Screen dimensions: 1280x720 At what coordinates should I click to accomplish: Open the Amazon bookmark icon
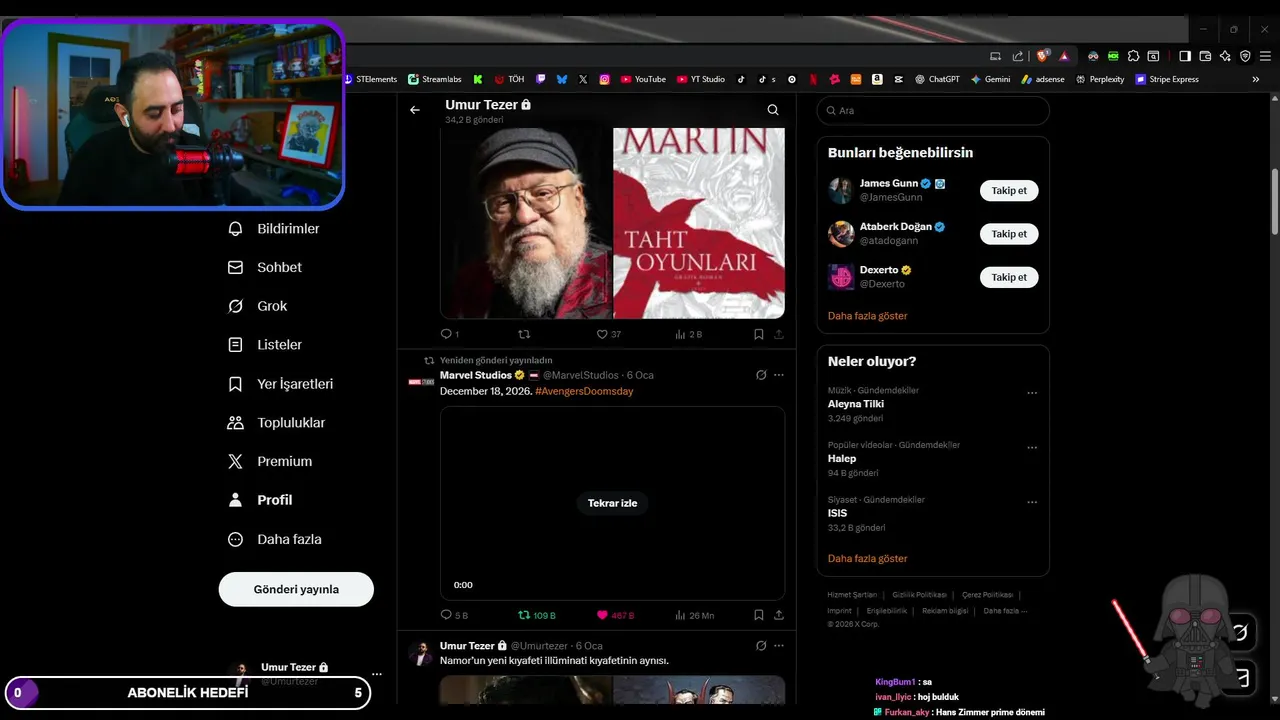point(877,79)
